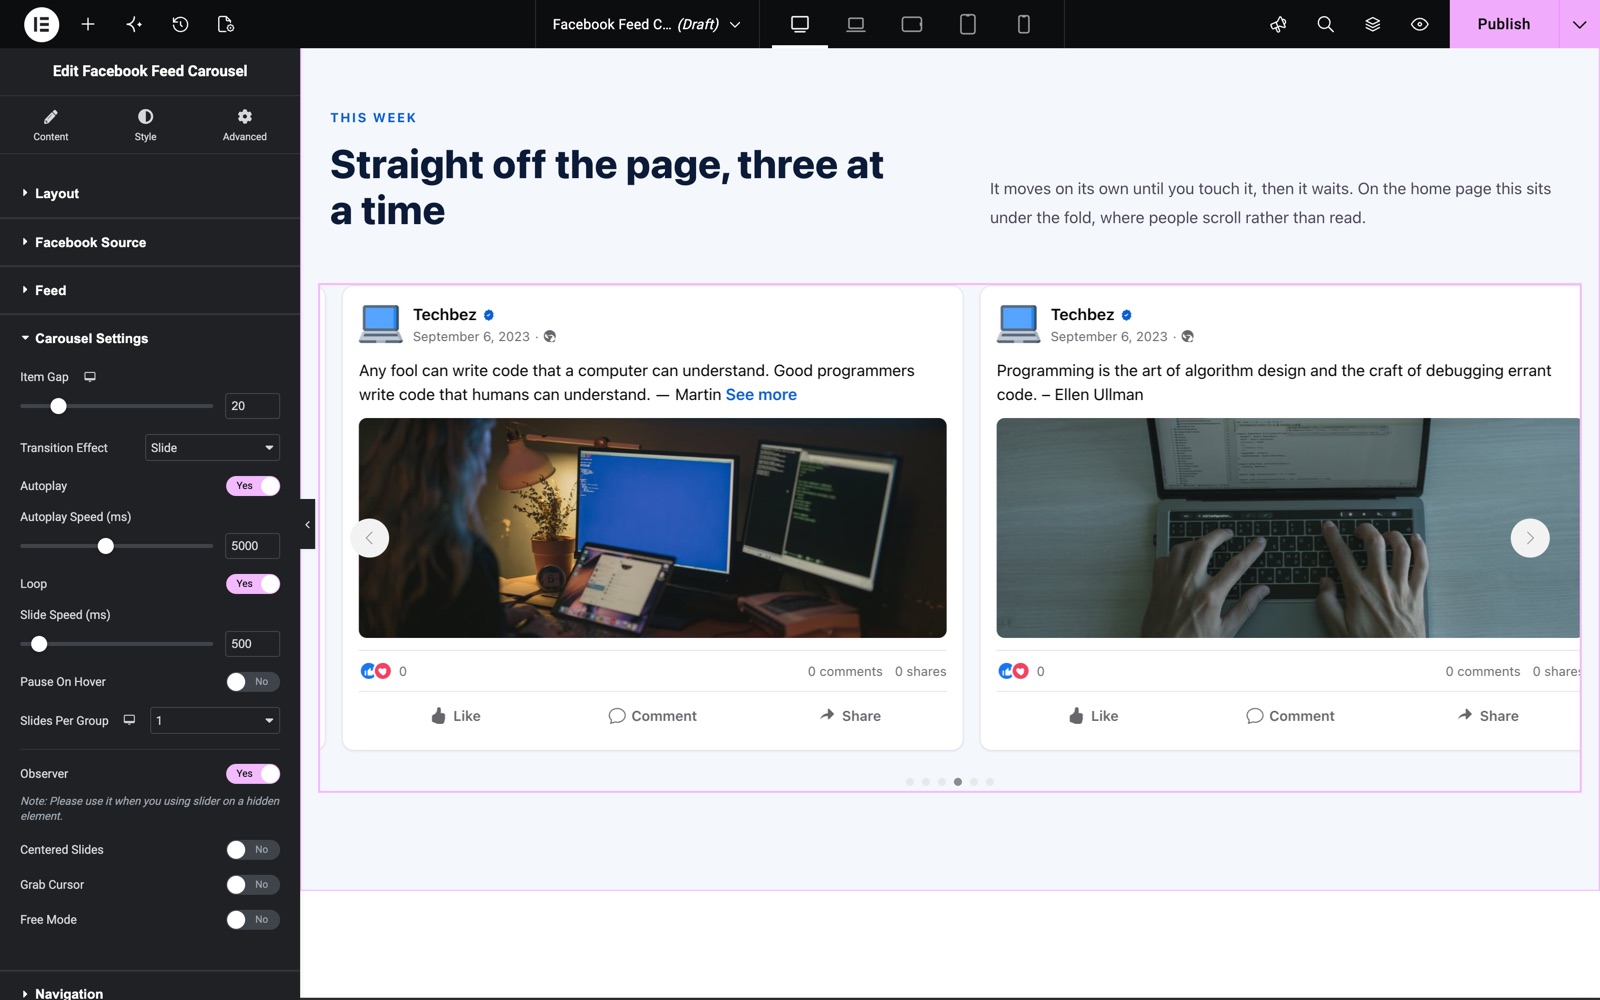Open the Page Settings document icon
This screenshot has width=1600, height=1000.
(x=226, y=24)
